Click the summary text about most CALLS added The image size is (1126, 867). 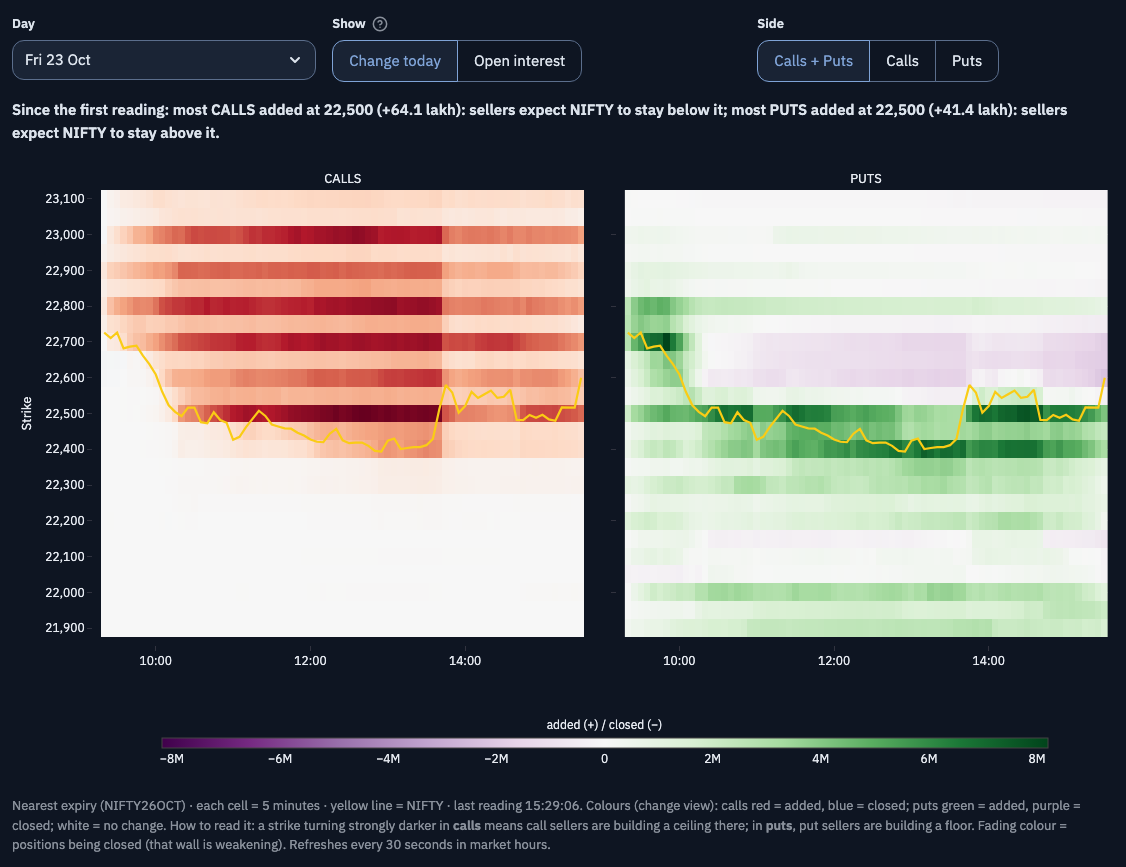click(x=539, y=121)
